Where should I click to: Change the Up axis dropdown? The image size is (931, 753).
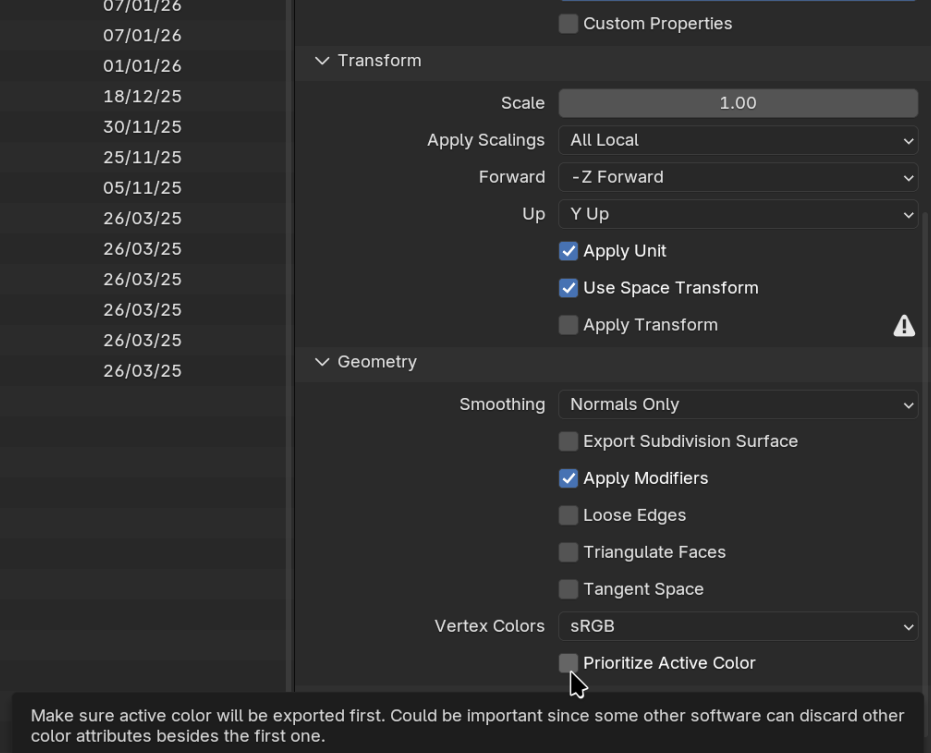(737, 214)
